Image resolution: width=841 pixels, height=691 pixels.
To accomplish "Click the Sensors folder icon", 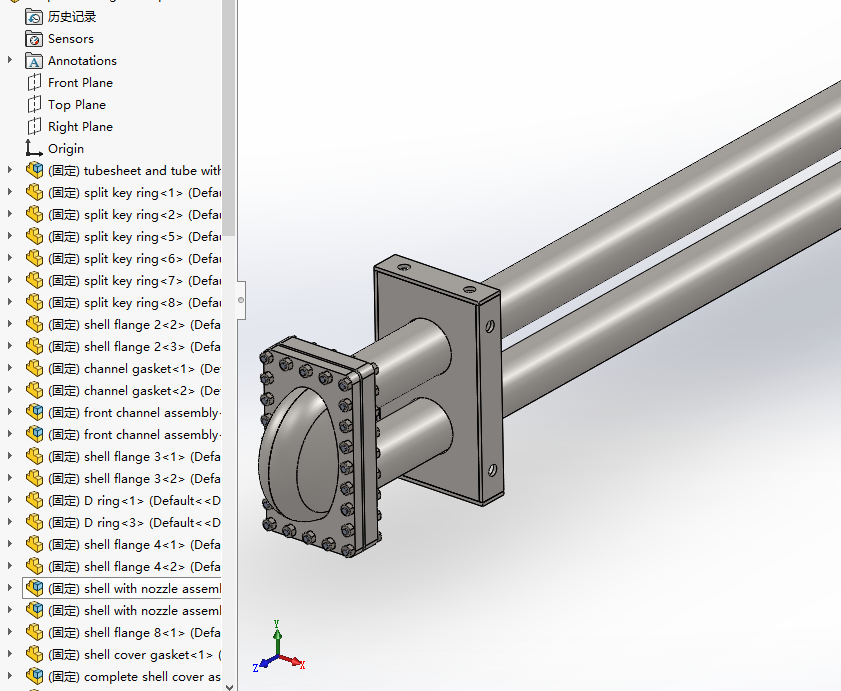I will pyautogui.click(x=34, y=39).
